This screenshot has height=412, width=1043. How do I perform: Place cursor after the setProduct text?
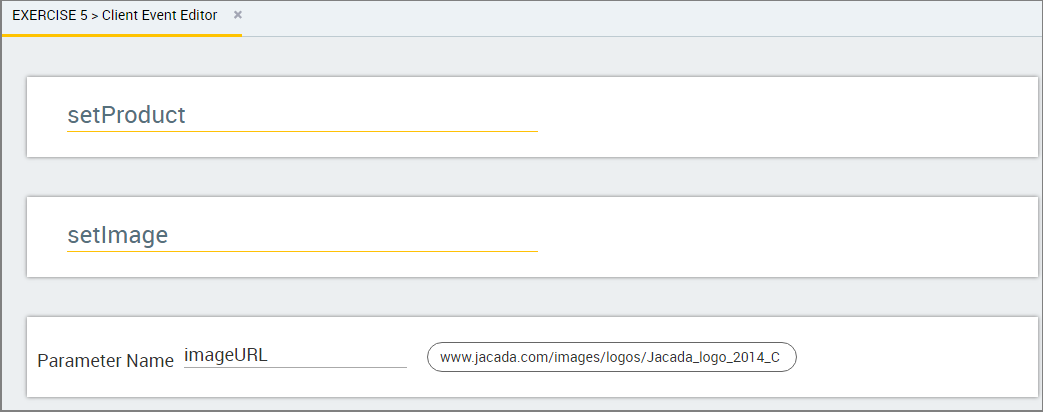(x=187, y=115)
